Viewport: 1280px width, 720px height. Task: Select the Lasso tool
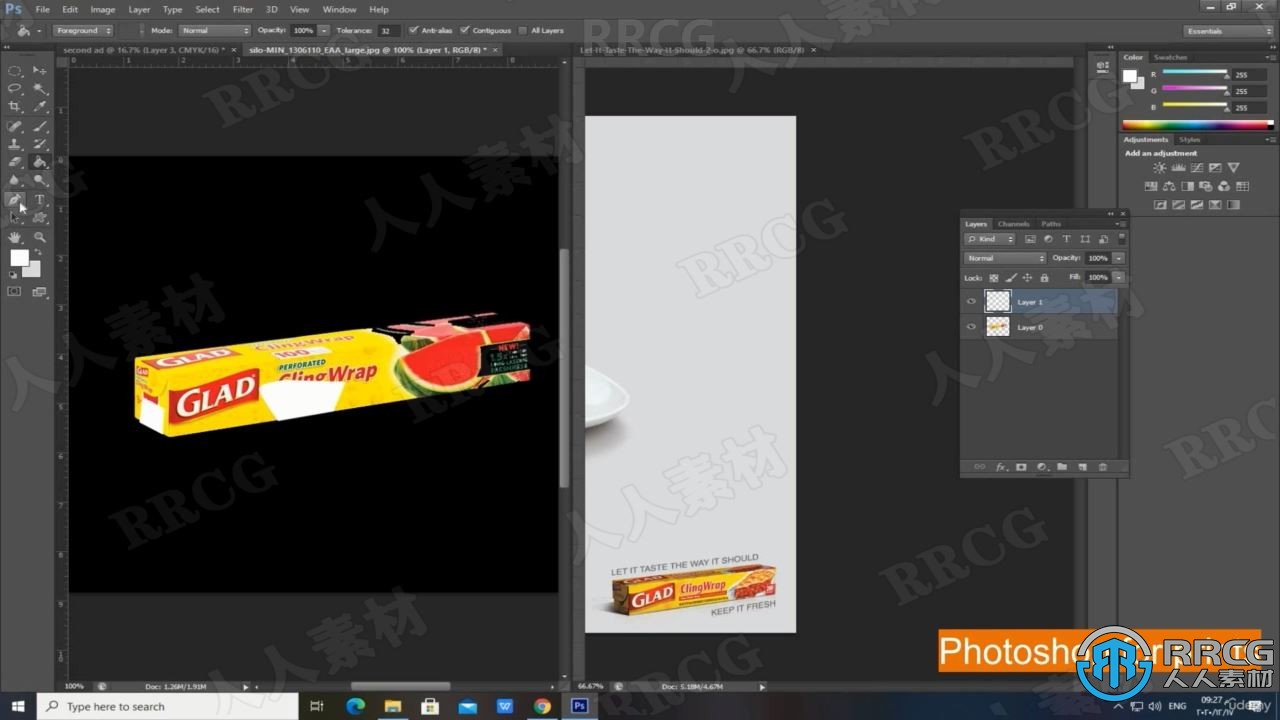[x=15, y=89]
